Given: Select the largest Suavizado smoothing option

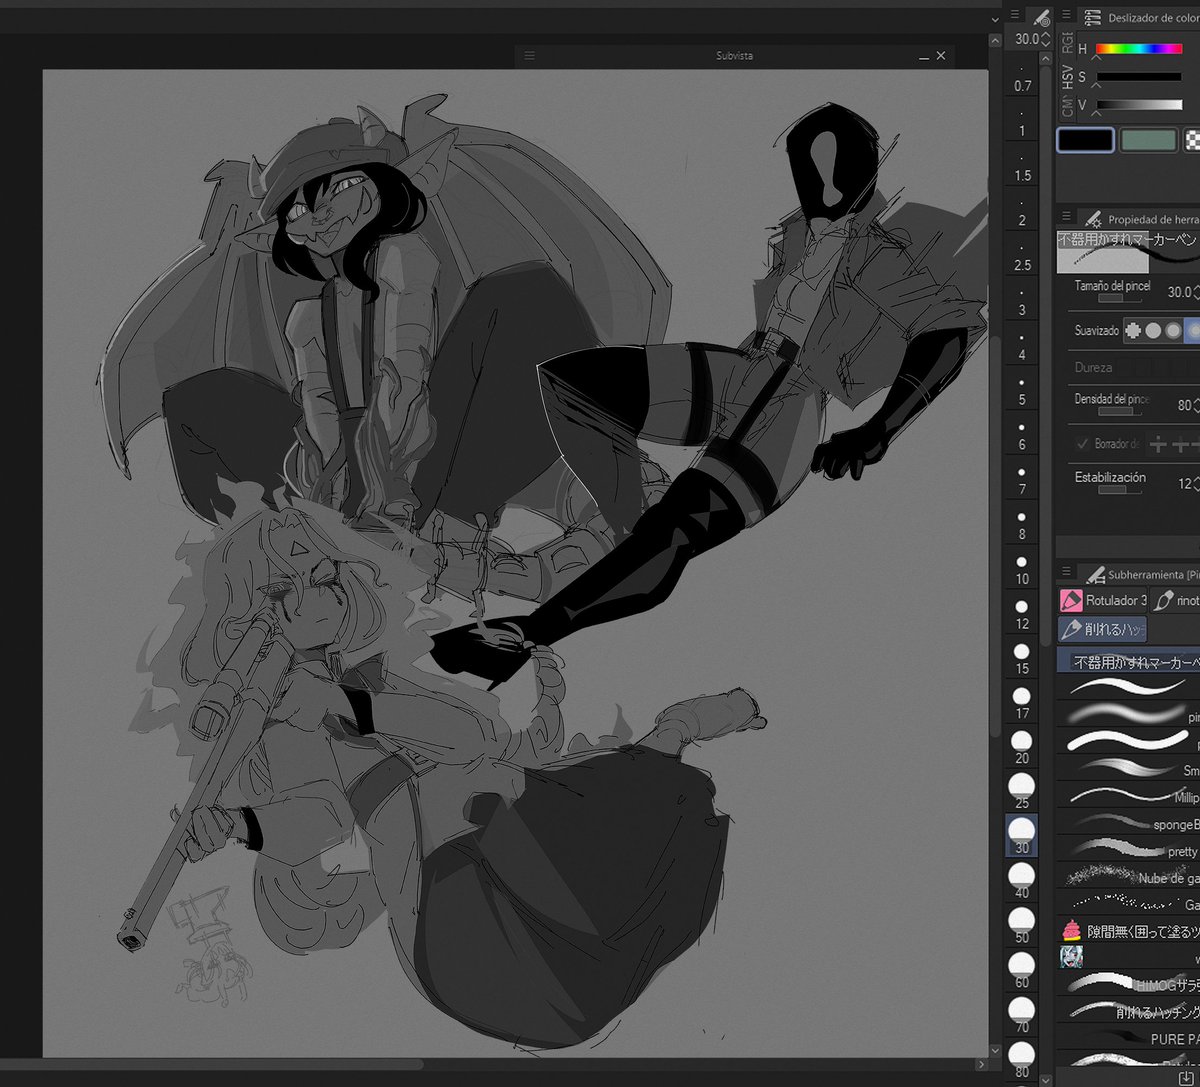Looking at the screenshot, I should click(x=1193, y=331).
